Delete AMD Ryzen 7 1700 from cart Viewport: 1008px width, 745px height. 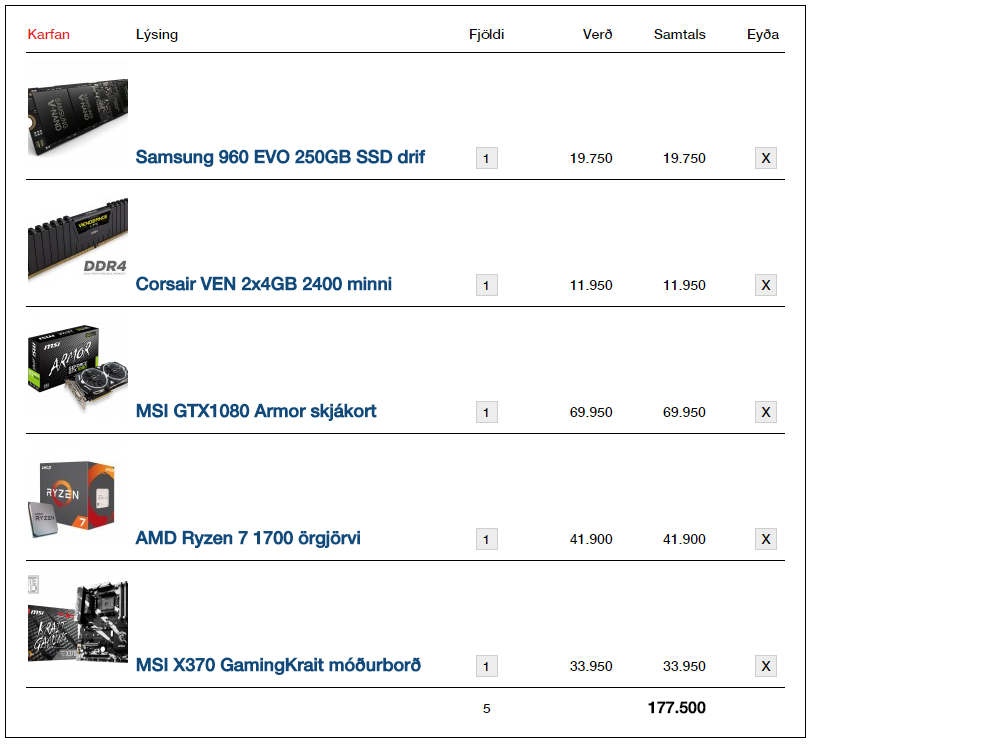click(766, 539)
